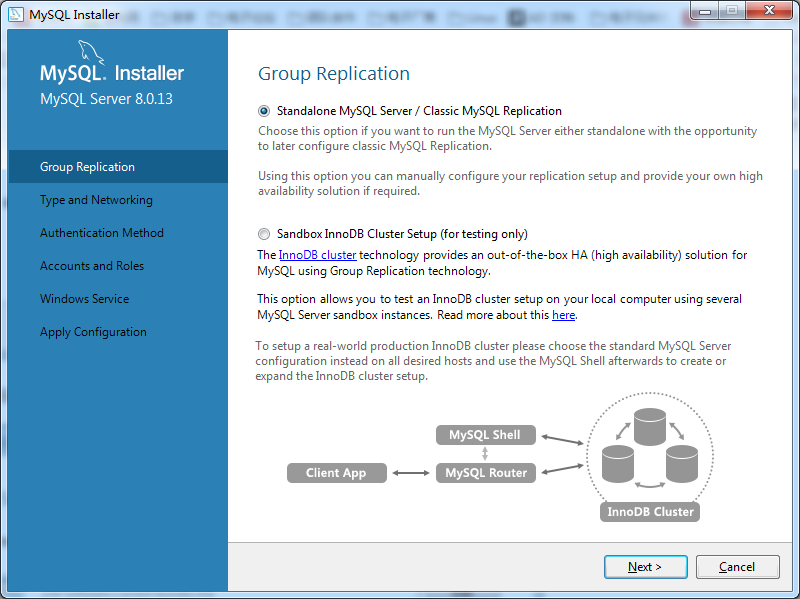Click the Cancel button
The width and height of the screenshot is (800, 599).
pyautogui.click(x=737, y=567)
